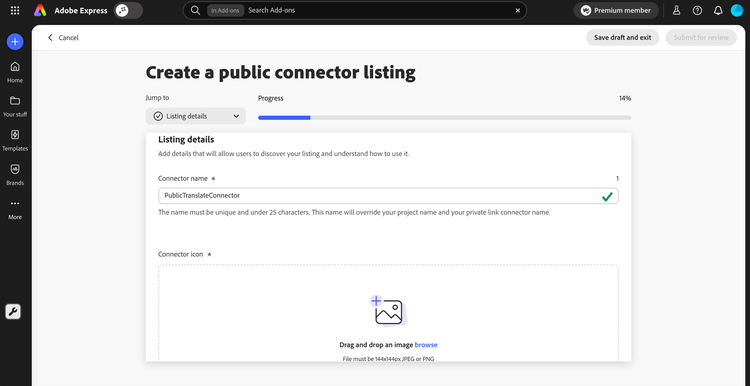Open Premium member badge
Screen dimensions: 750x386
coord(616,10)
